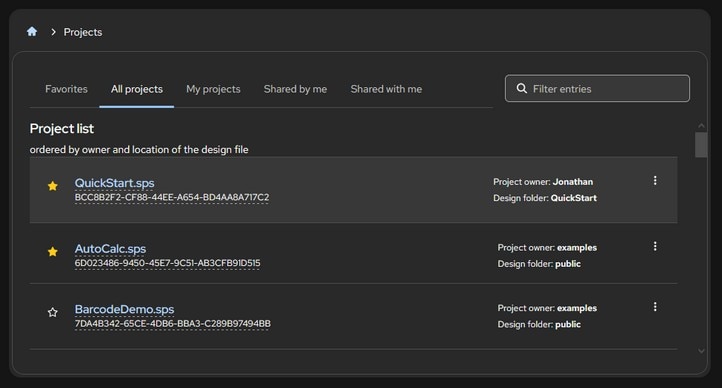Click the project list scrollbar thumb
The width and height of the screenshot is (722, 388).
[x=701, y=145]
